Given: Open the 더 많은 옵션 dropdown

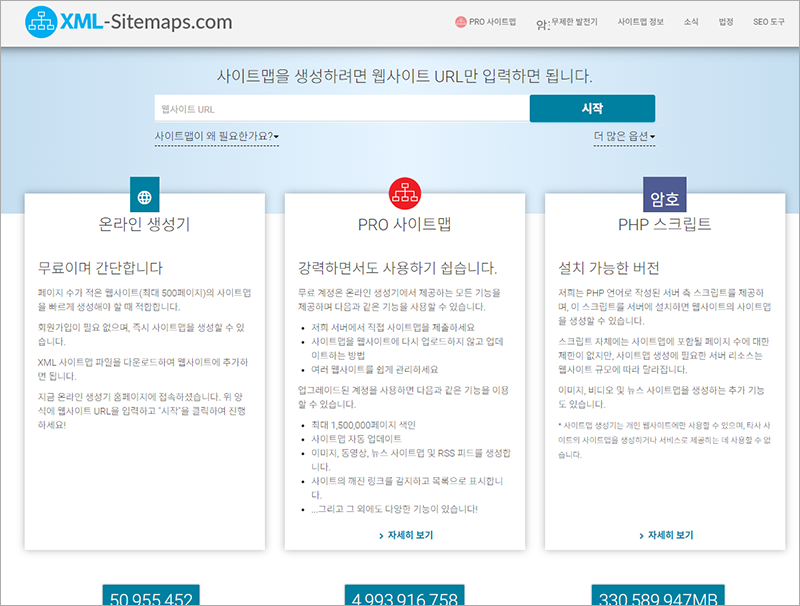Looking at the screenshot, I should pyautogui.click(x=624, y=136).
